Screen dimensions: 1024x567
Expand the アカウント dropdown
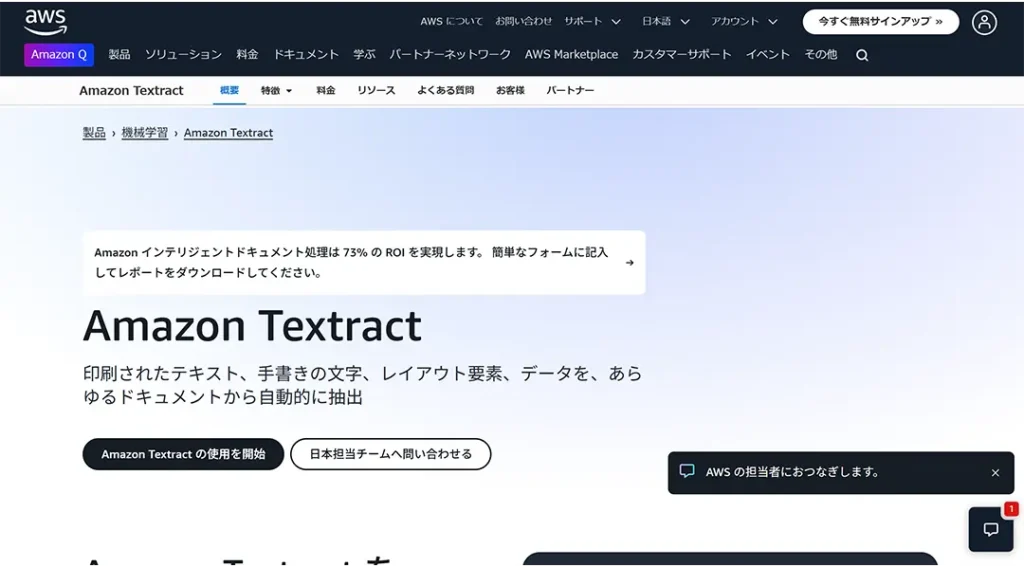[x=744, y=22]
